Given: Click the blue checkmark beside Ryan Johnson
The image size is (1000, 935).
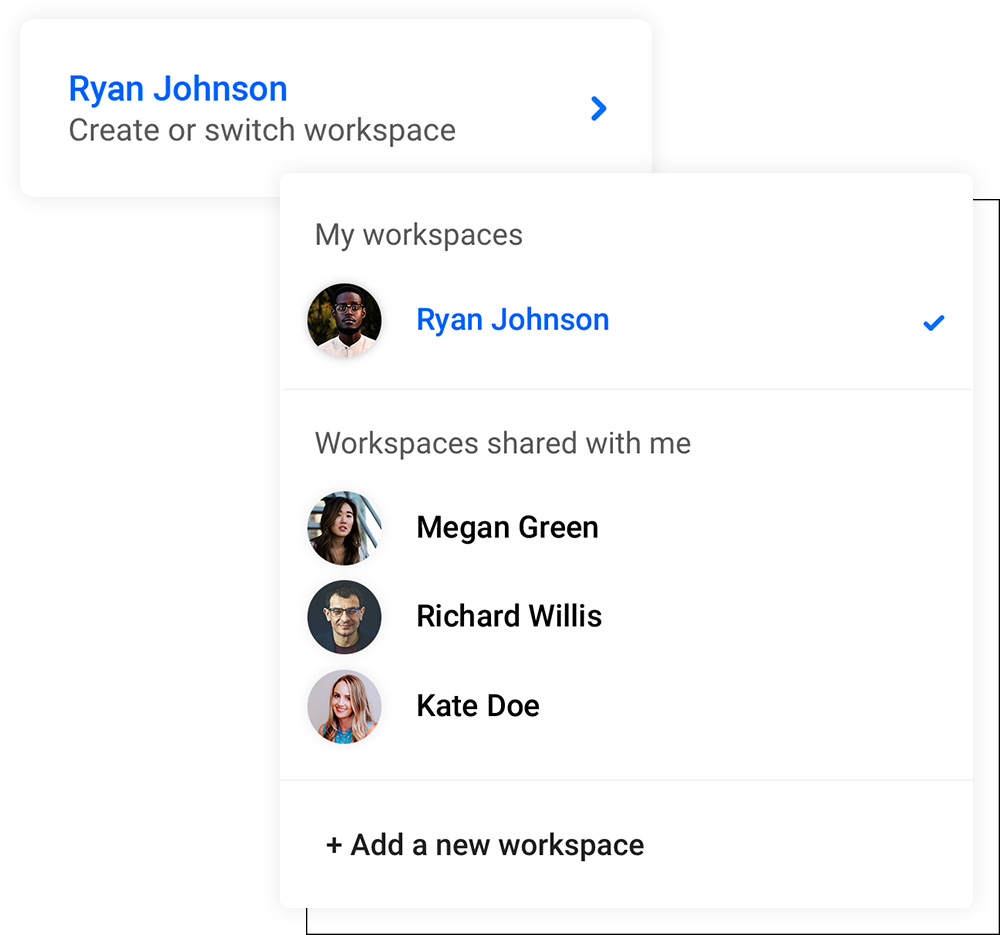Looking at the screenshot, I should click(933, 323).
